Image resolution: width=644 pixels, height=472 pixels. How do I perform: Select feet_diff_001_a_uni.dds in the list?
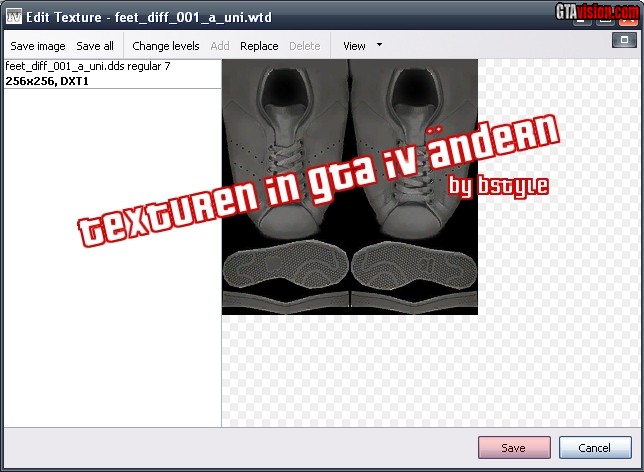113,74
